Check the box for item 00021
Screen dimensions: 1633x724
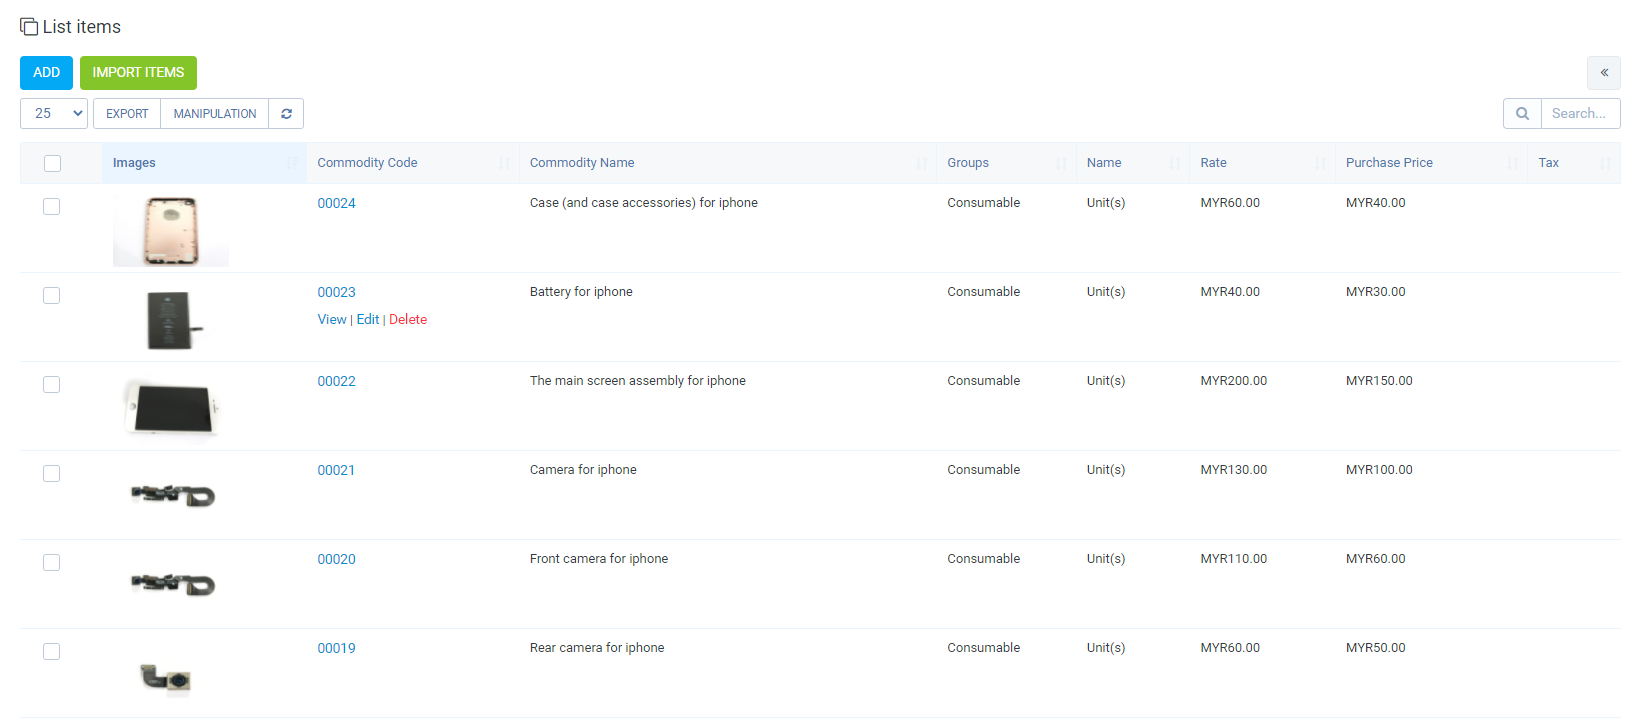tap(52, 473)
